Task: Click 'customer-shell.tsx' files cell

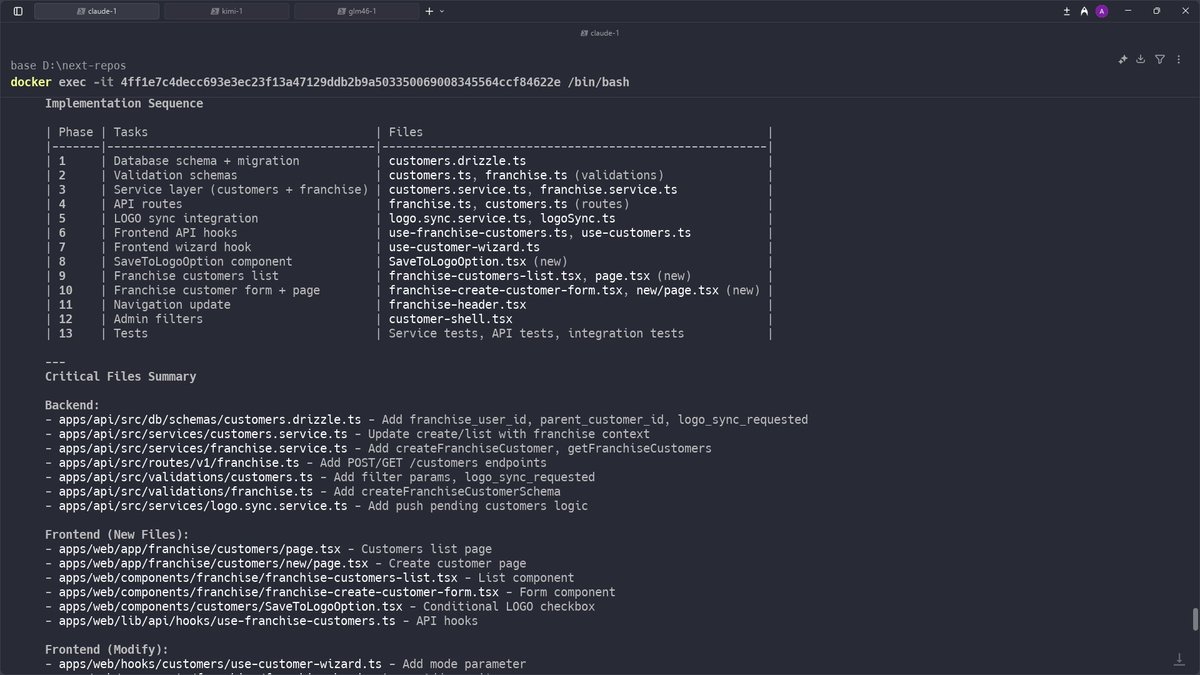Action: tap(450, 319)
